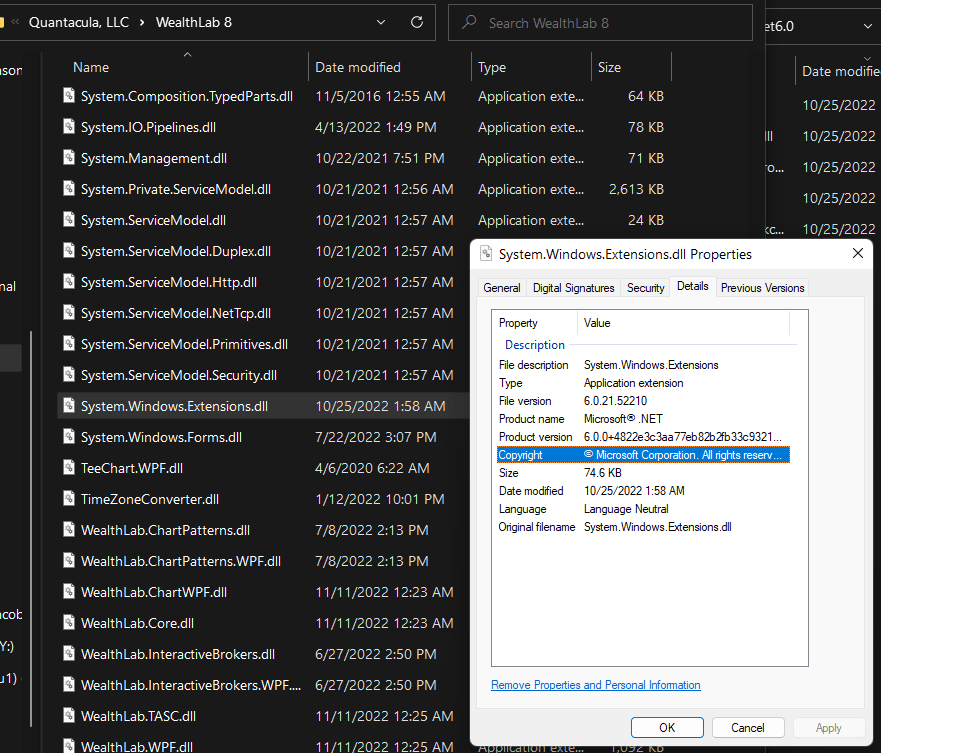Select file System.Management.dll by name
The height and width of the screenshot is (753, 960).
pyautogui.click(x=154, y=158)
